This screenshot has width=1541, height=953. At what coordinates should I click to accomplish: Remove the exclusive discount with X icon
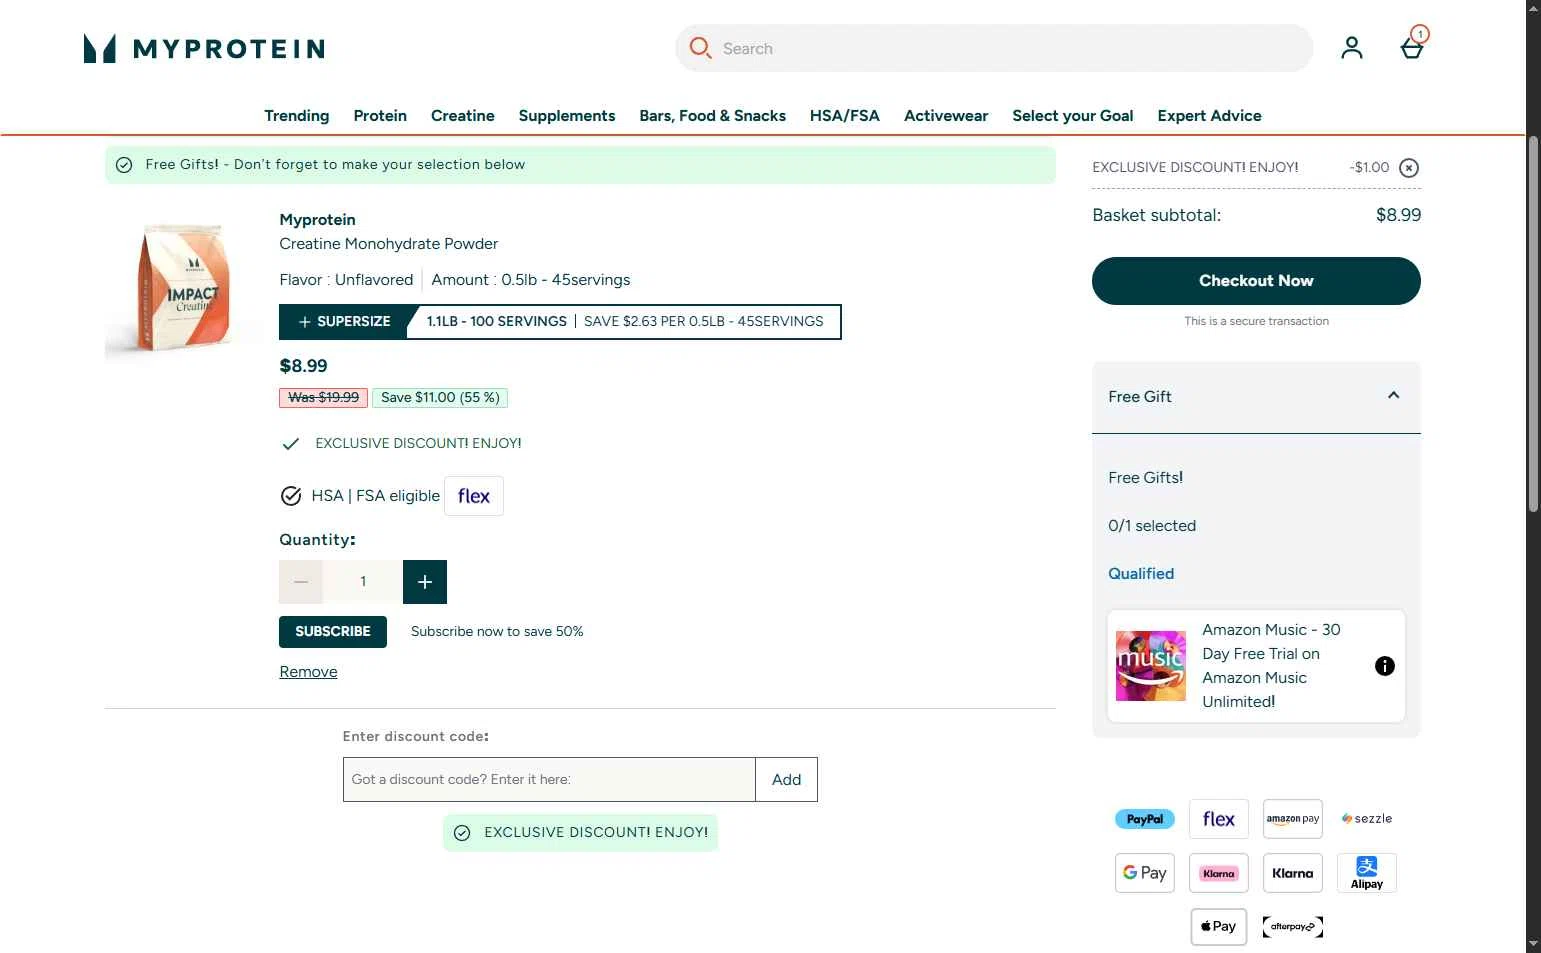point(1409,168)
